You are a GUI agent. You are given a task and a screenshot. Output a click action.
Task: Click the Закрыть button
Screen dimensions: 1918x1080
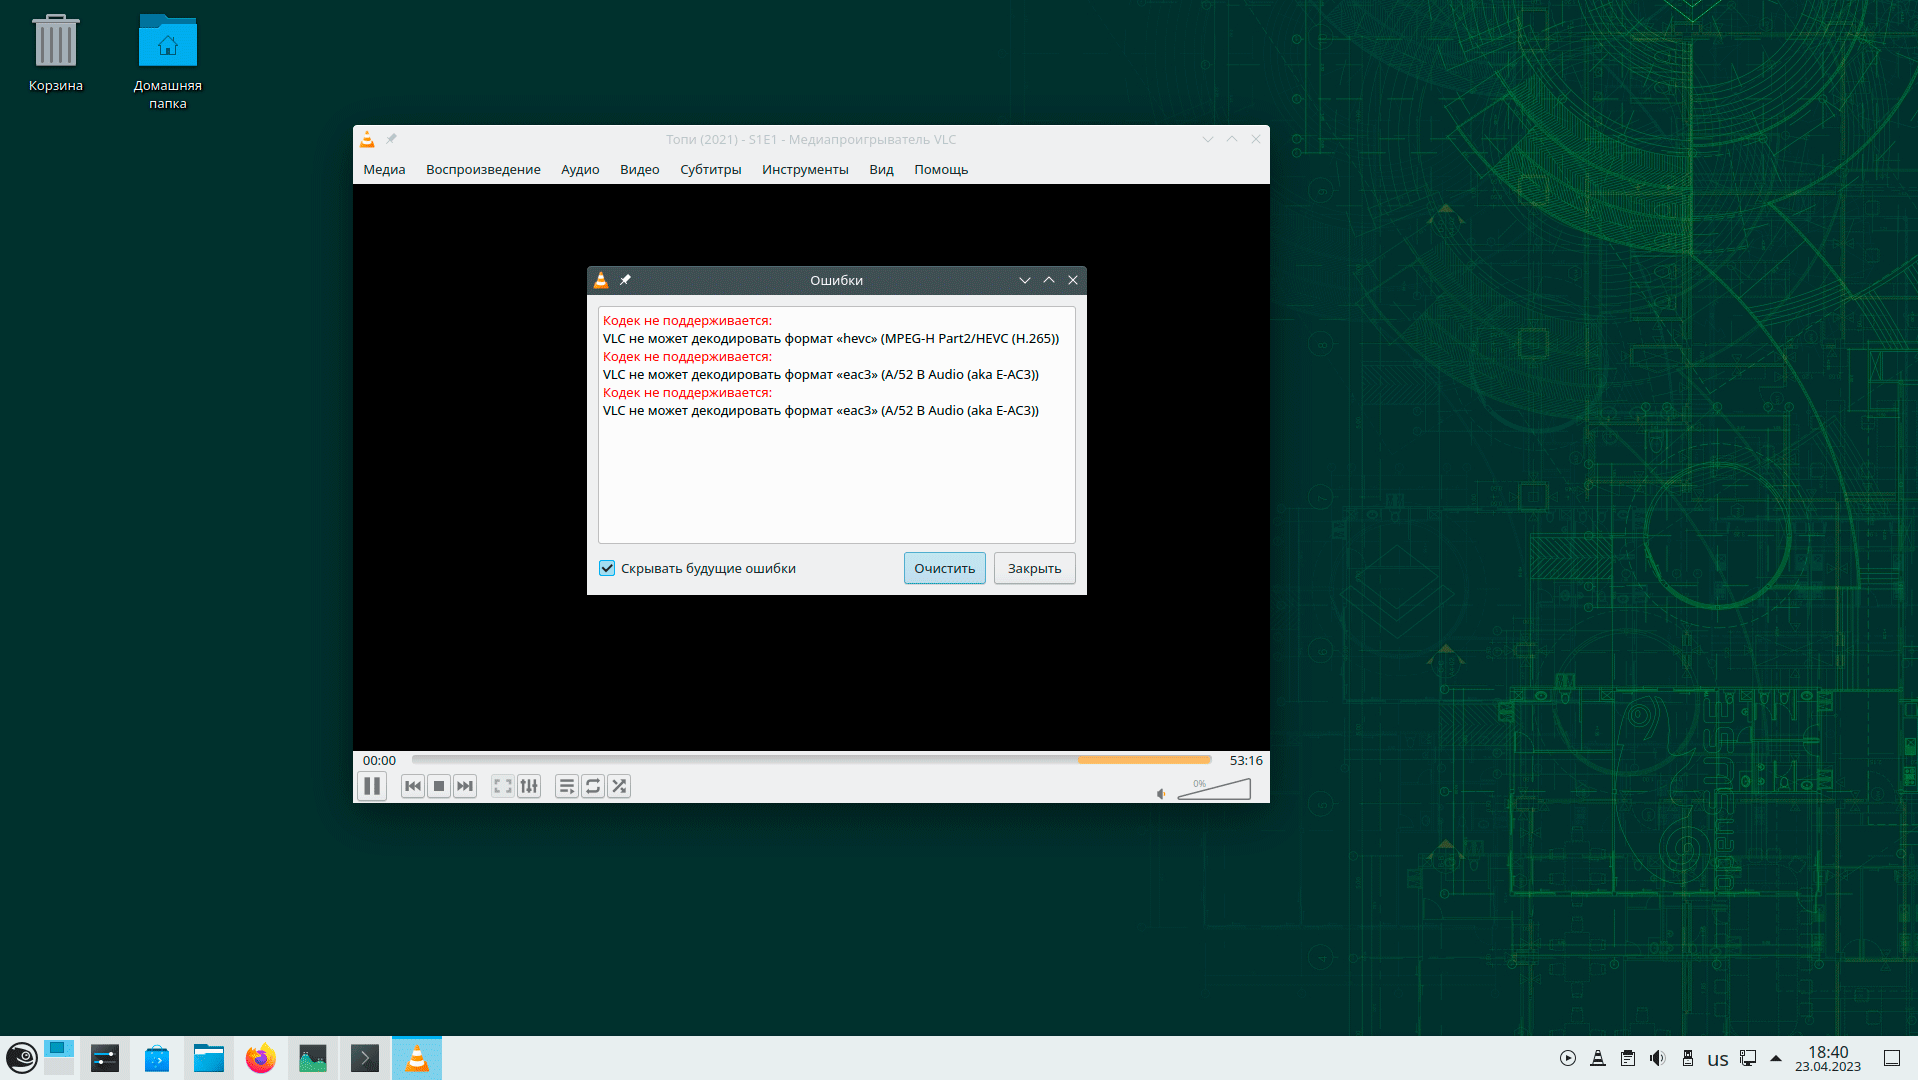click(x=1034, y=568)
